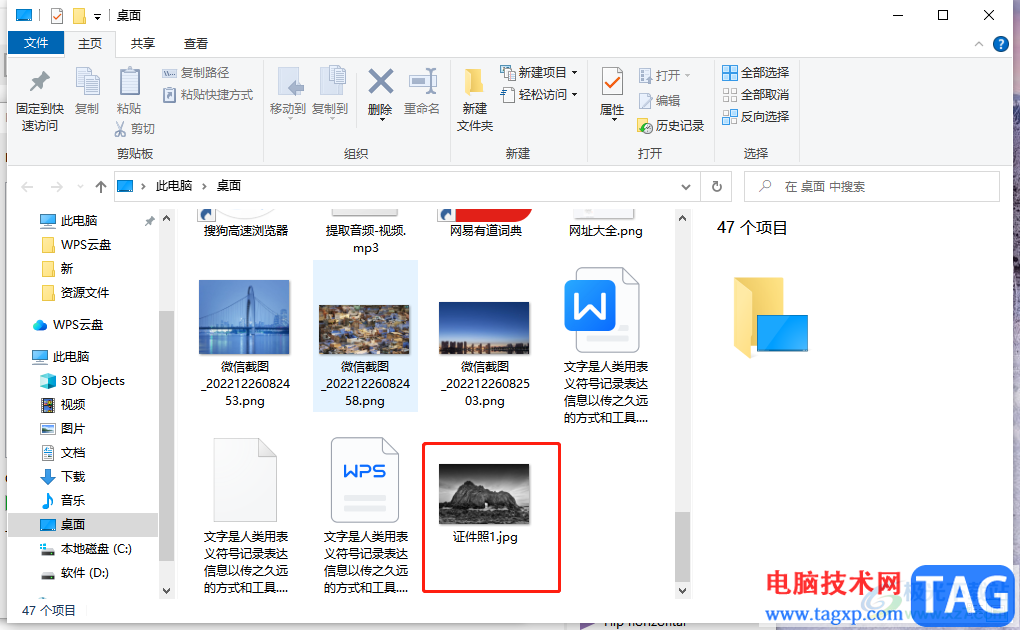Select thumbnail 微信截图_20221226082503.png

click(x=484, y=328)
